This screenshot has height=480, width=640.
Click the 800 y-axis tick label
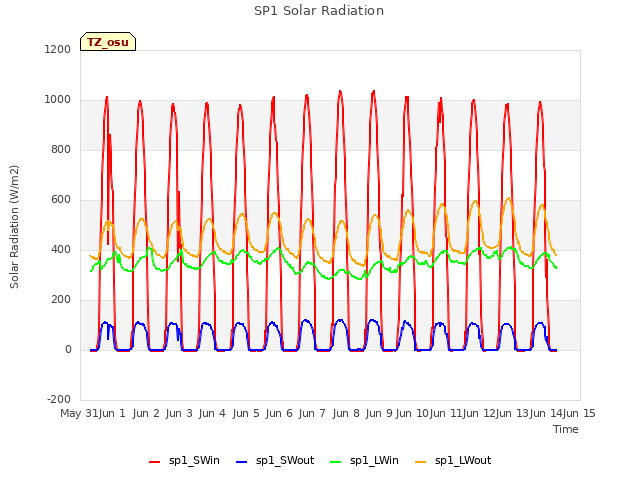click(61, 149)
